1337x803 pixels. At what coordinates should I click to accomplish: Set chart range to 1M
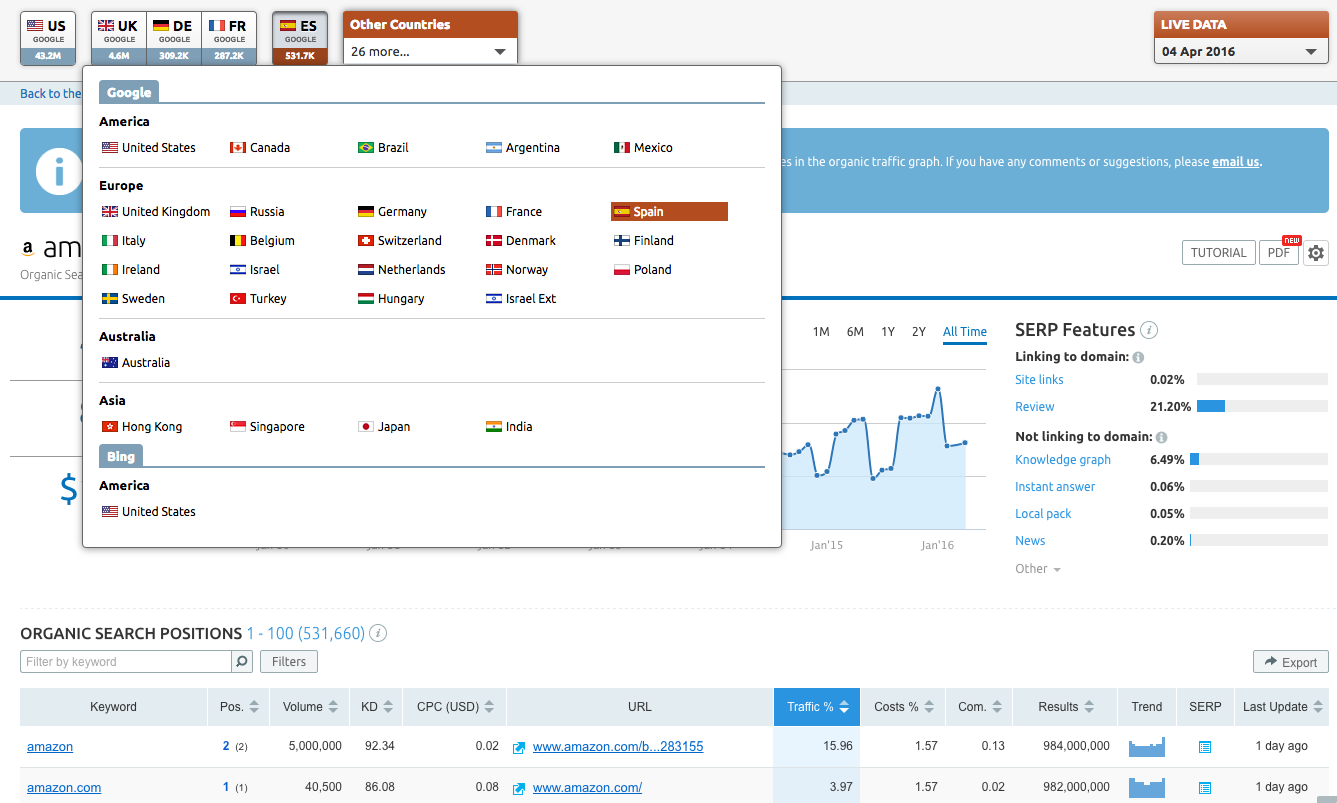[821, 332]
